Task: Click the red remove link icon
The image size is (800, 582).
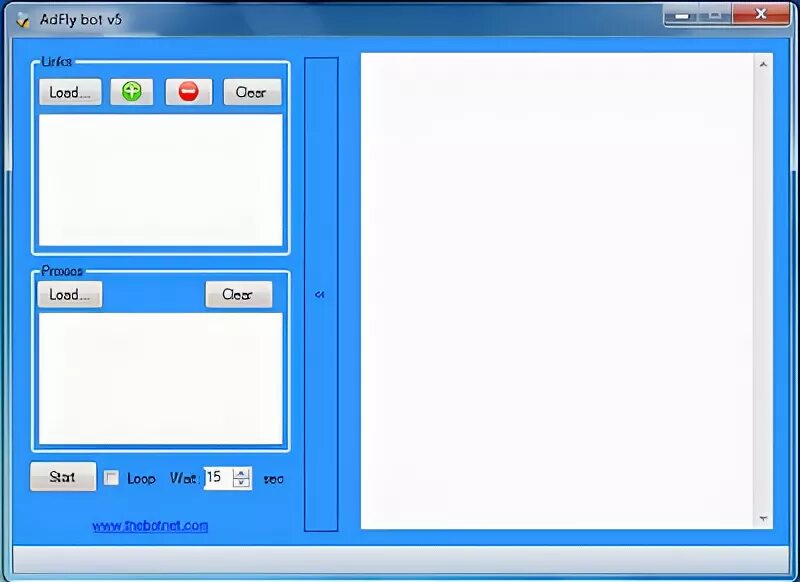Action: 189,92
